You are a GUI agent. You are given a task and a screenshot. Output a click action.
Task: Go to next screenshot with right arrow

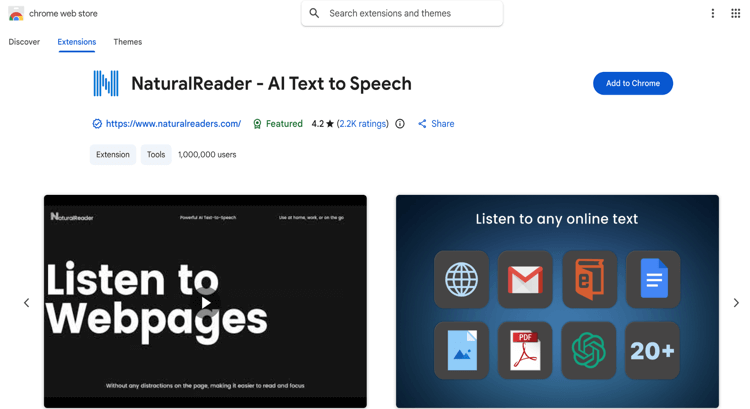click(x=736, y=303)
